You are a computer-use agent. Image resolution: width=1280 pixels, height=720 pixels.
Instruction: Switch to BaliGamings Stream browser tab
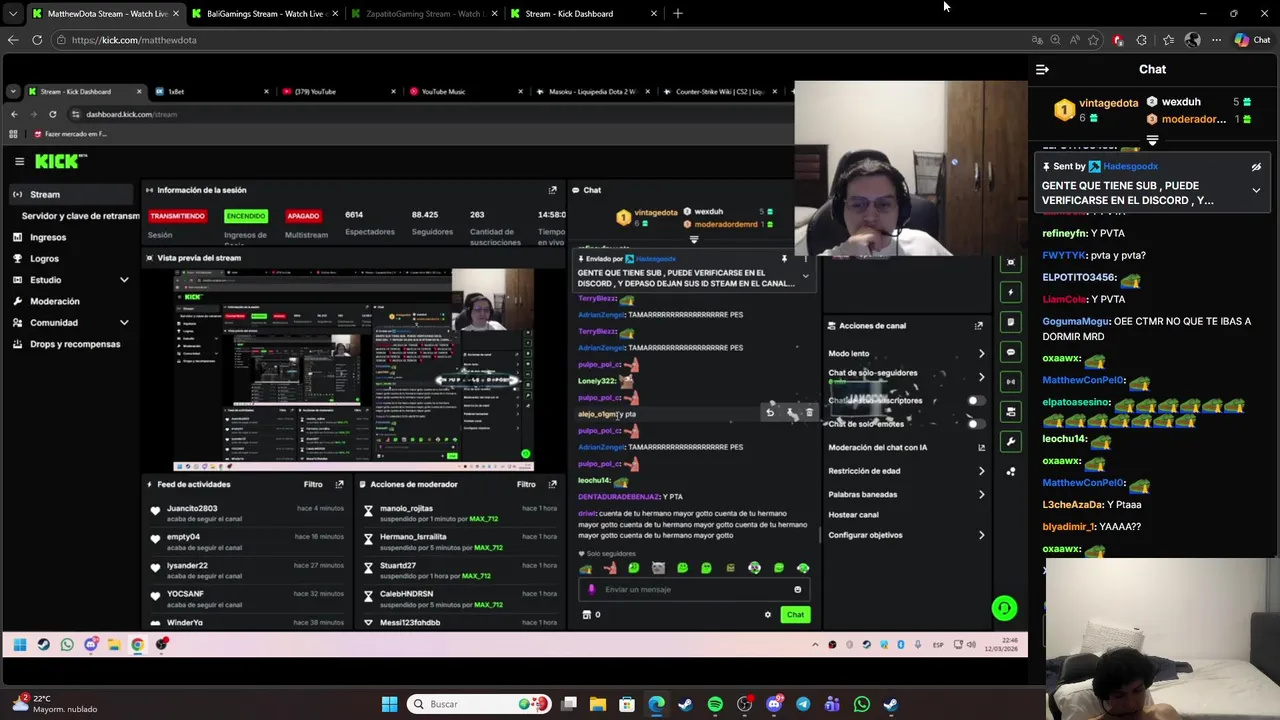[264, 14]
